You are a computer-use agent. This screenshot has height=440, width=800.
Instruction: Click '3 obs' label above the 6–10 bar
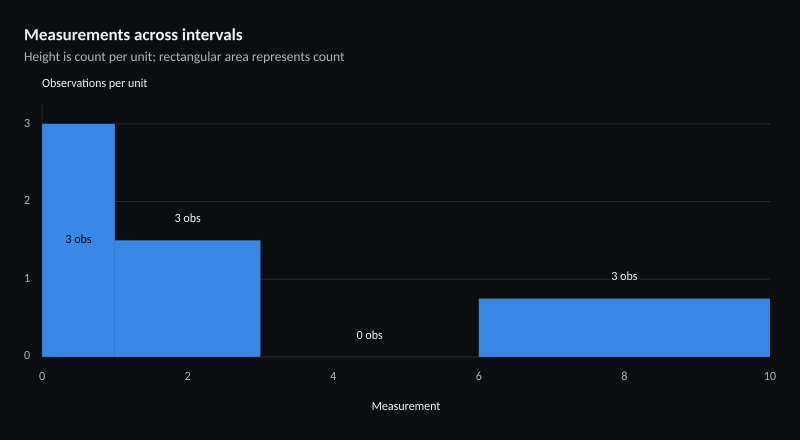pos(624,276)
